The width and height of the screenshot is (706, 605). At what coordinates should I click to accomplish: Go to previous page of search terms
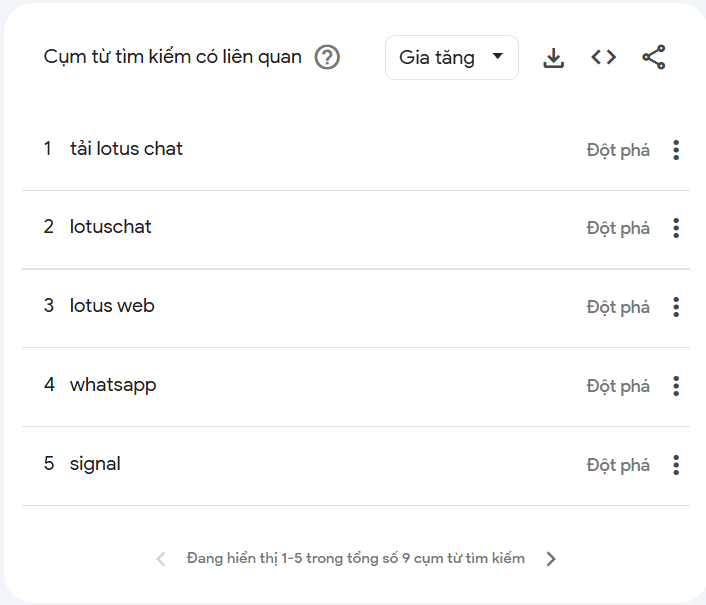coord(161,559)
